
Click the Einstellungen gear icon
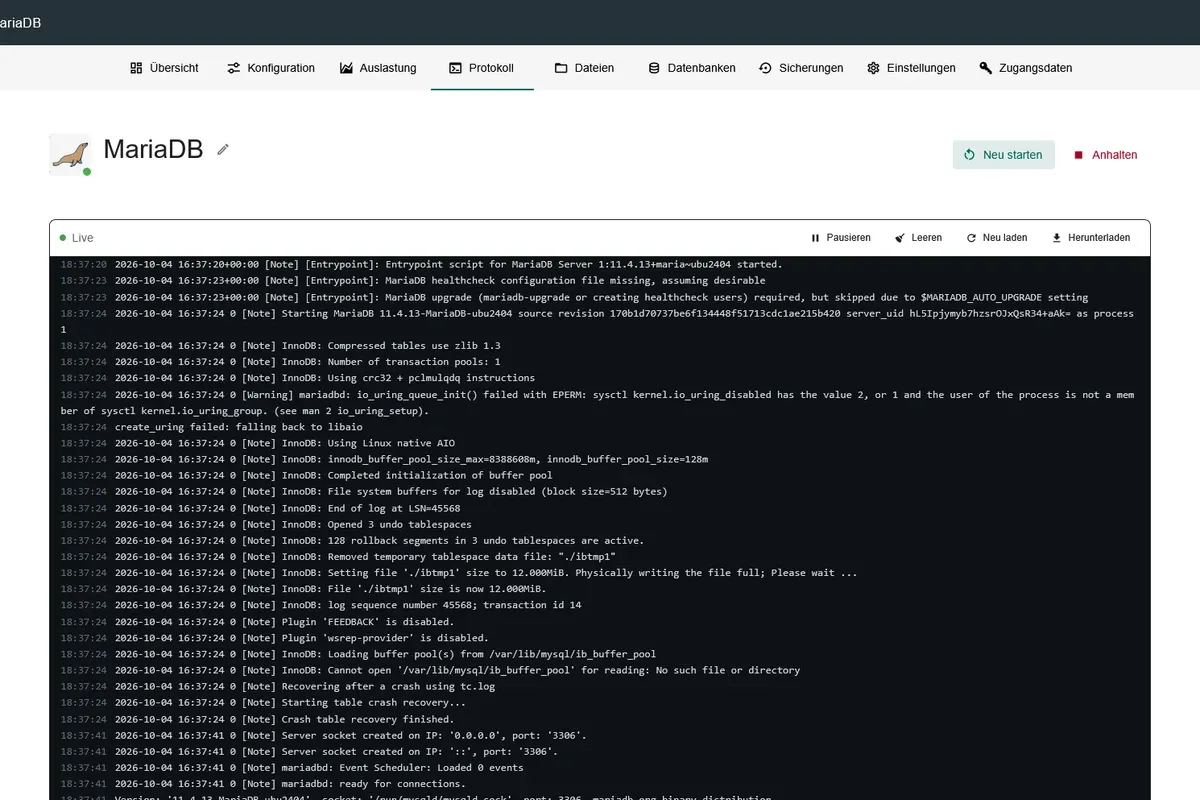pos(873,68)
